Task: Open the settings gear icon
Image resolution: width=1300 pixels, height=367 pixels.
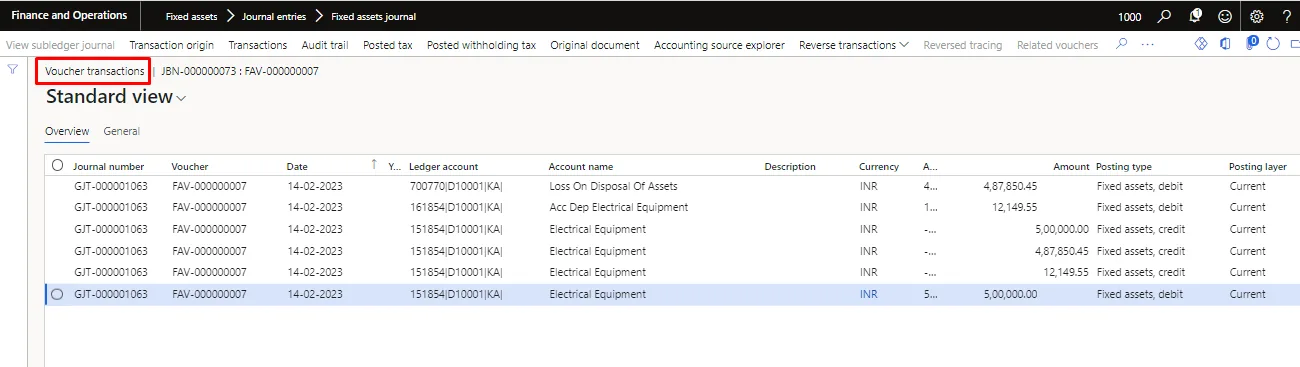Action: (x=1257, y=16)
